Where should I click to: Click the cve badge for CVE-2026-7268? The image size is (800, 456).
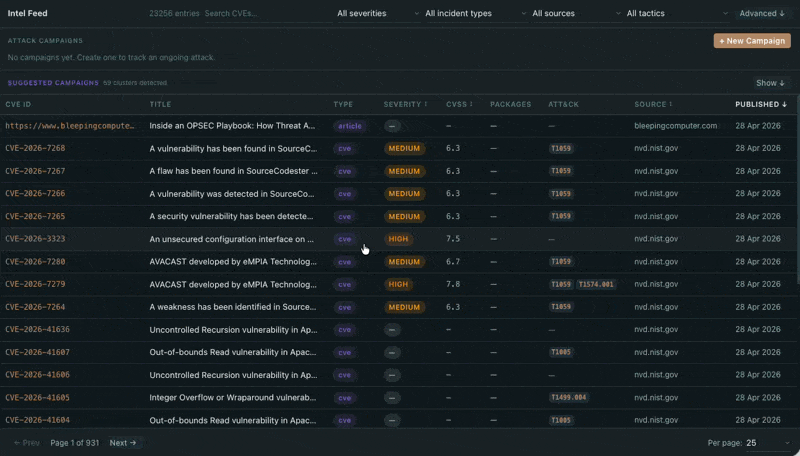click(344, 148)
